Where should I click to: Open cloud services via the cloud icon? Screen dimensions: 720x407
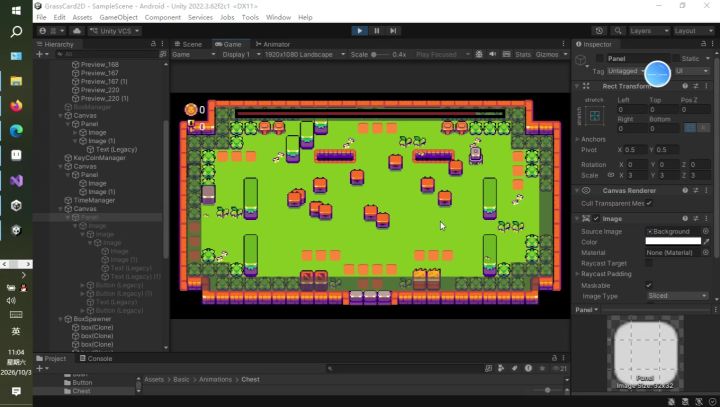(x=77, y=31)
